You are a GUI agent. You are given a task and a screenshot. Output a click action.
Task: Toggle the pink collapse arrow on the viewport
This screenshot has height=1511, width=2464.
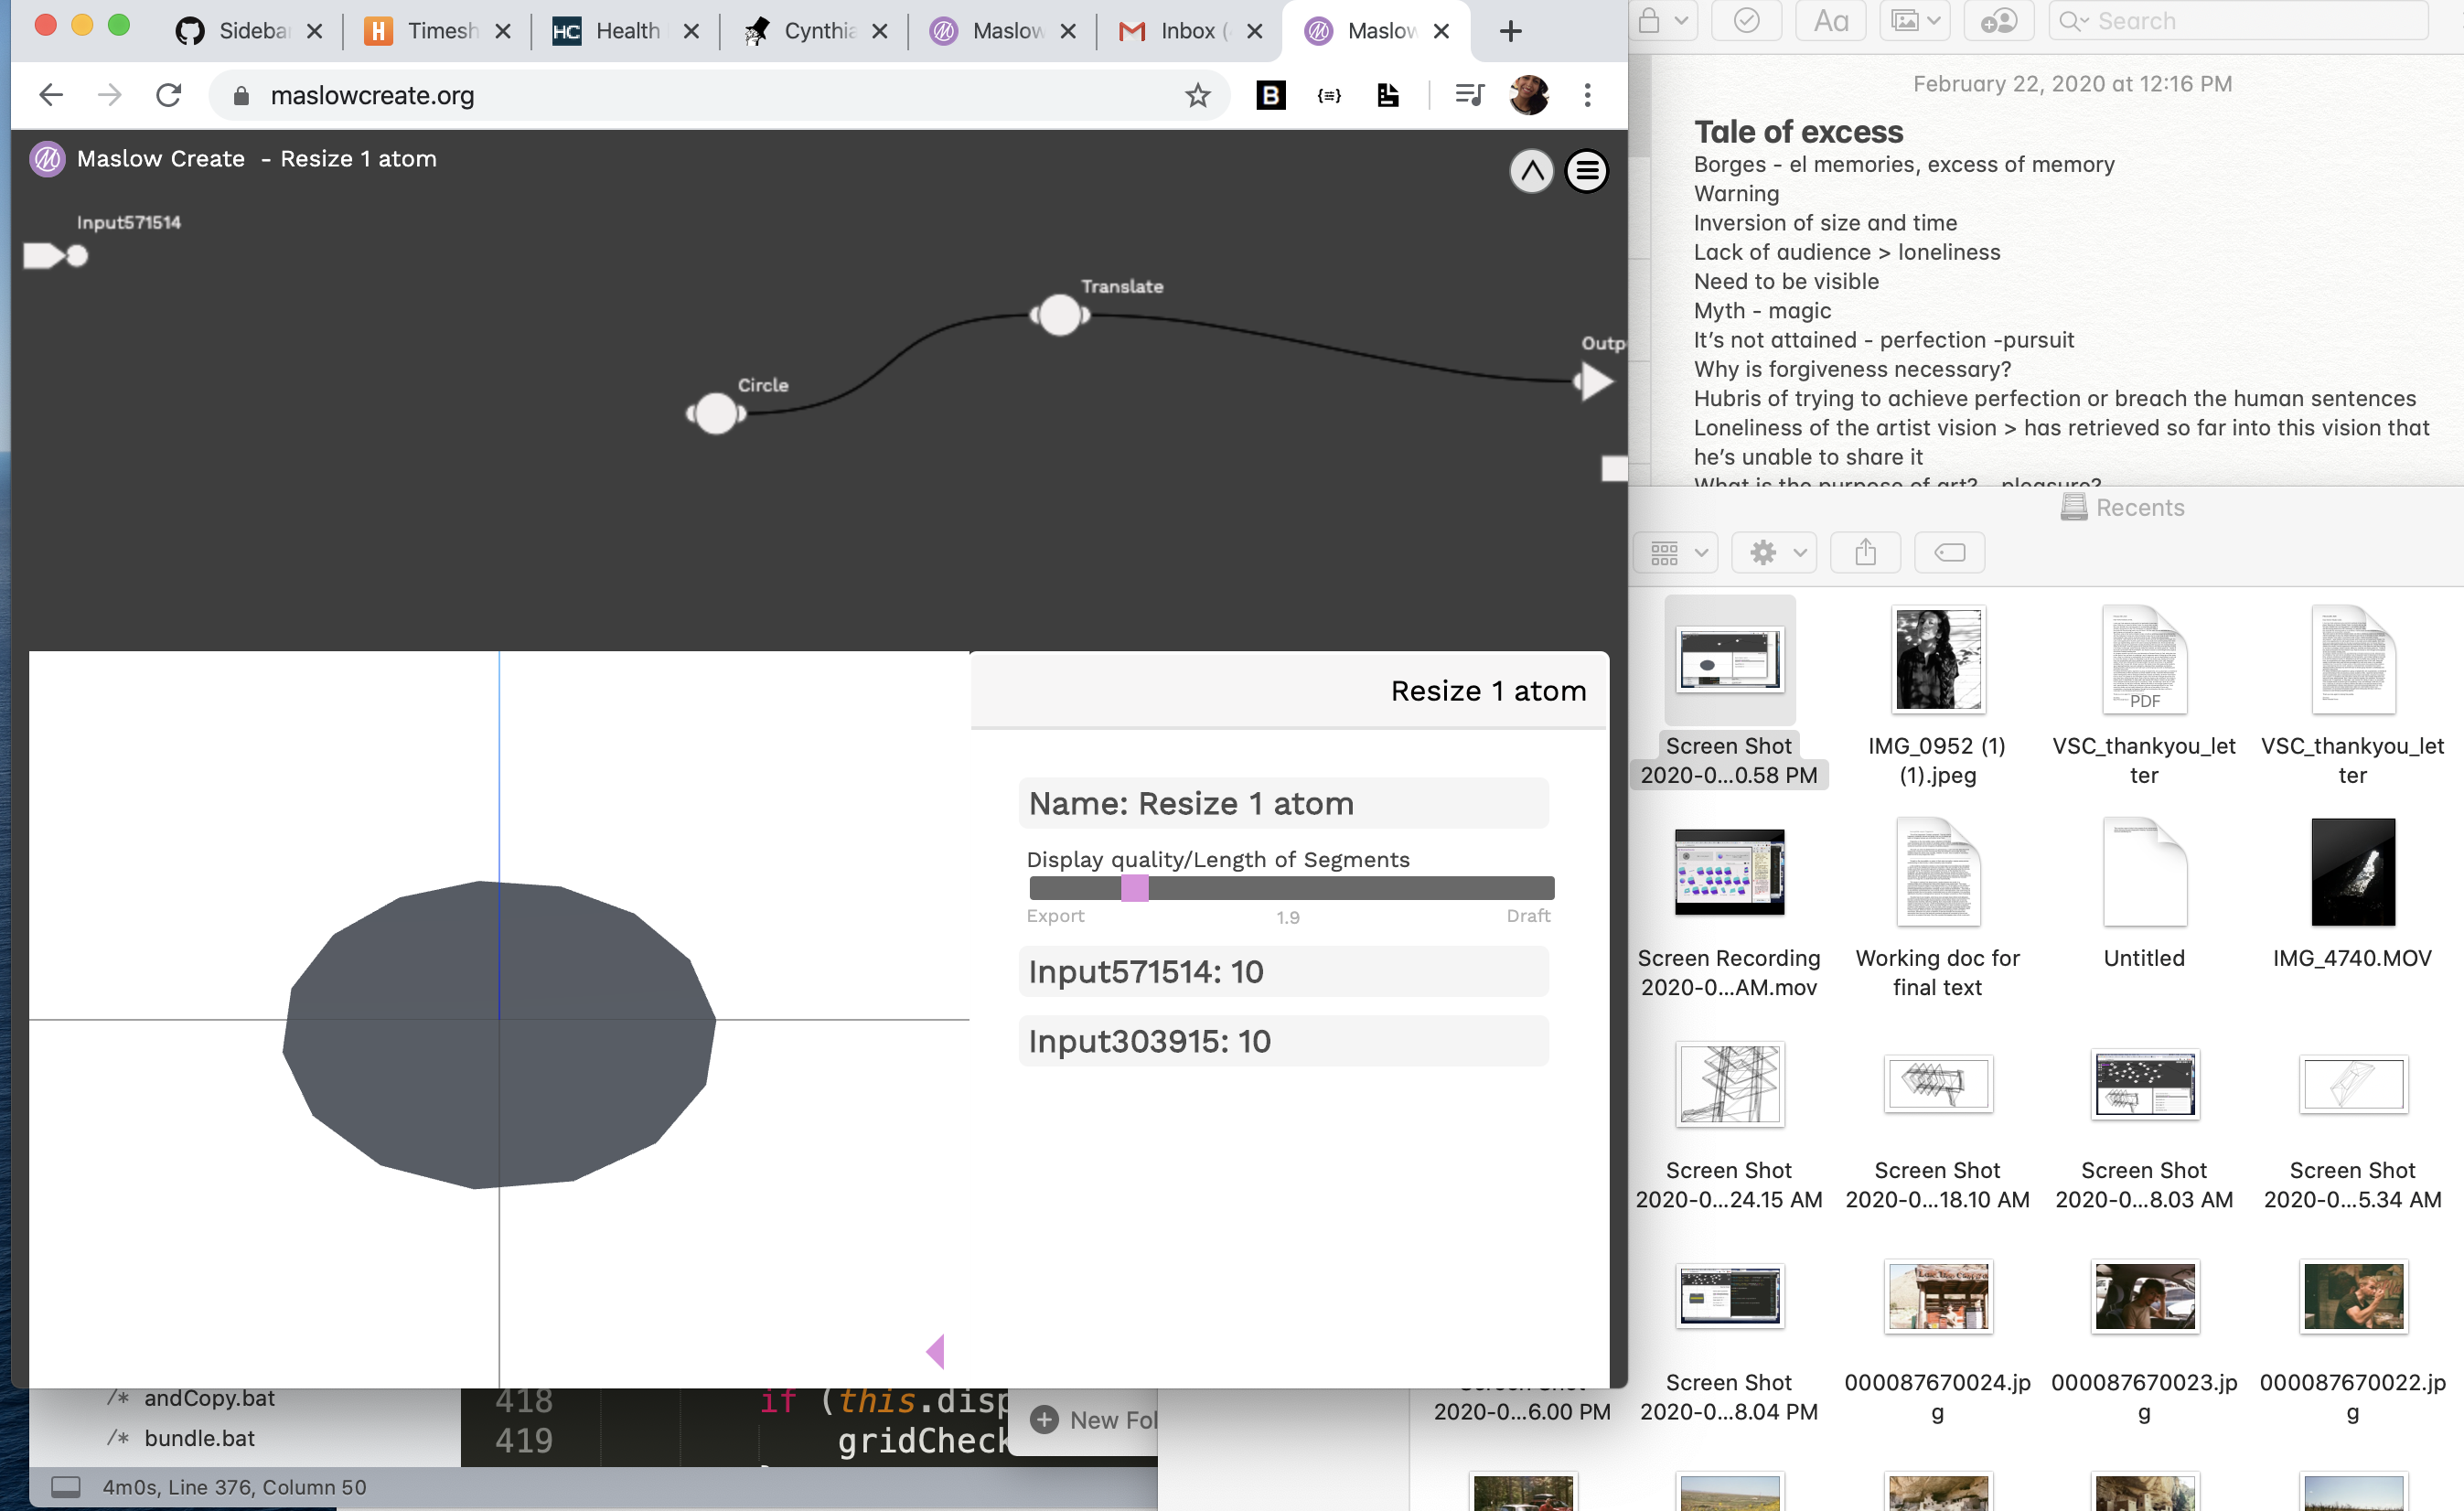click(934, 1351)
